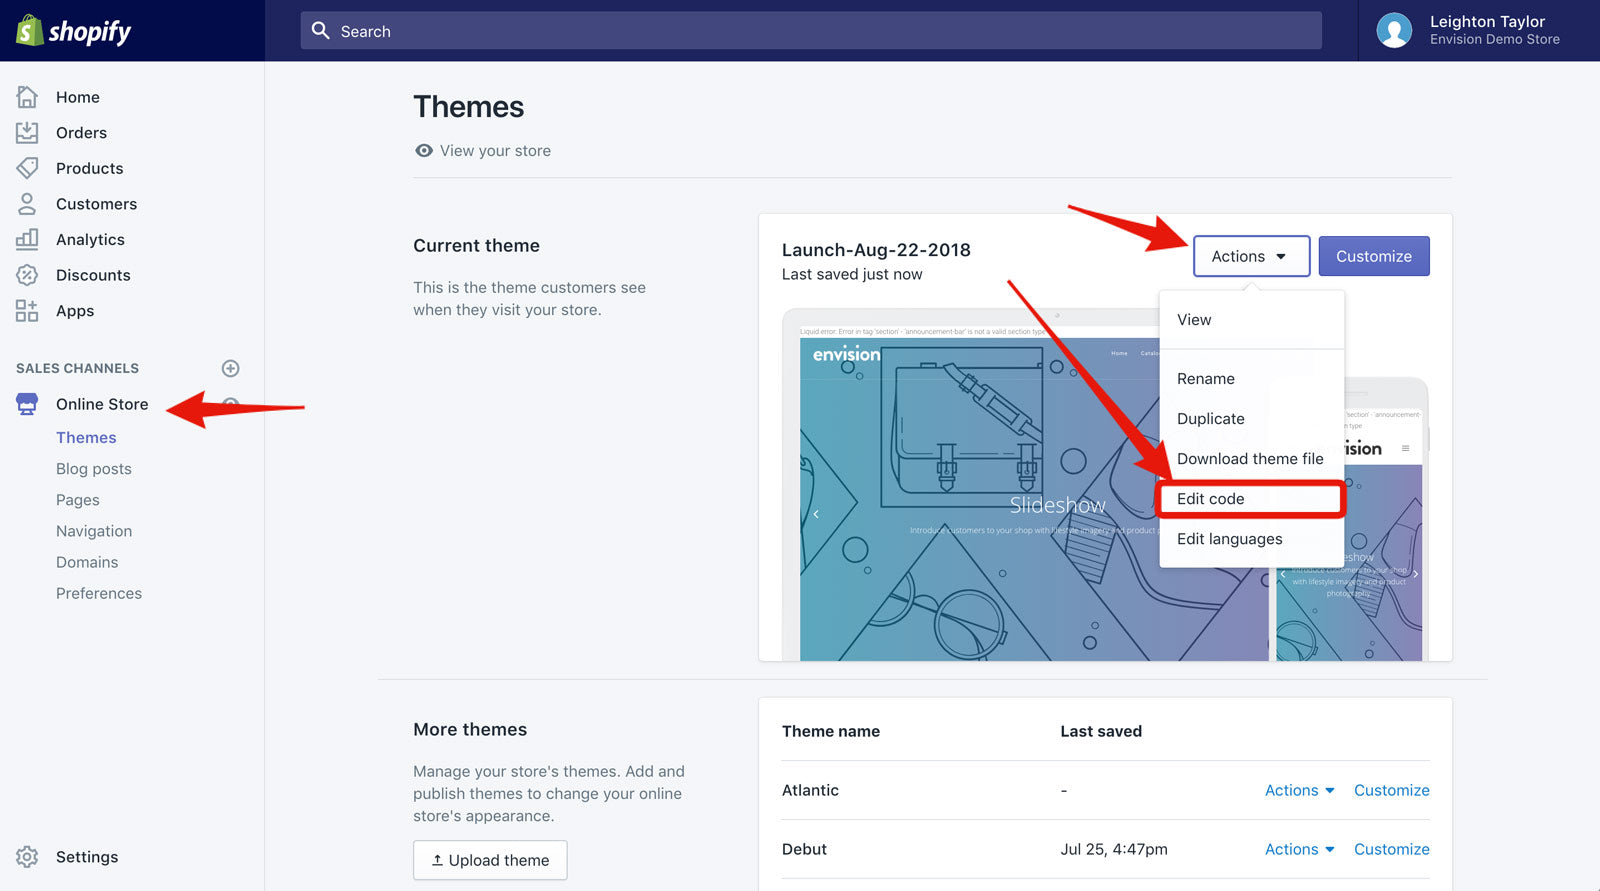
Task: Open the Themes subsection
Action: coord(86,438)
